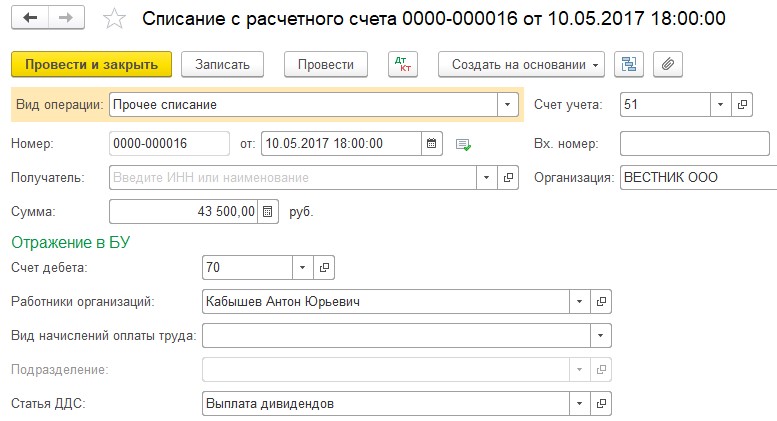777x421 pixels.
Task: Expand the Статья ДДС dropdown
Action: [579, 403]
